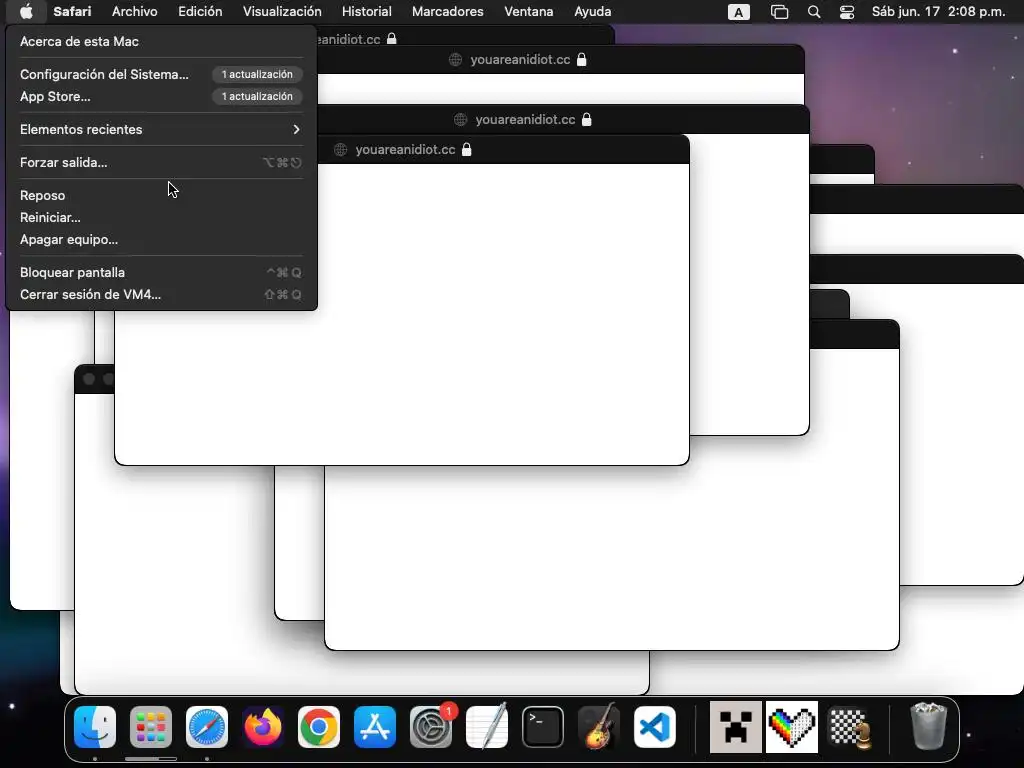Choose Apagar equipo… menu entry
Image resolution: width=1024 pixels, height=768 pixels.
[160, 240]
